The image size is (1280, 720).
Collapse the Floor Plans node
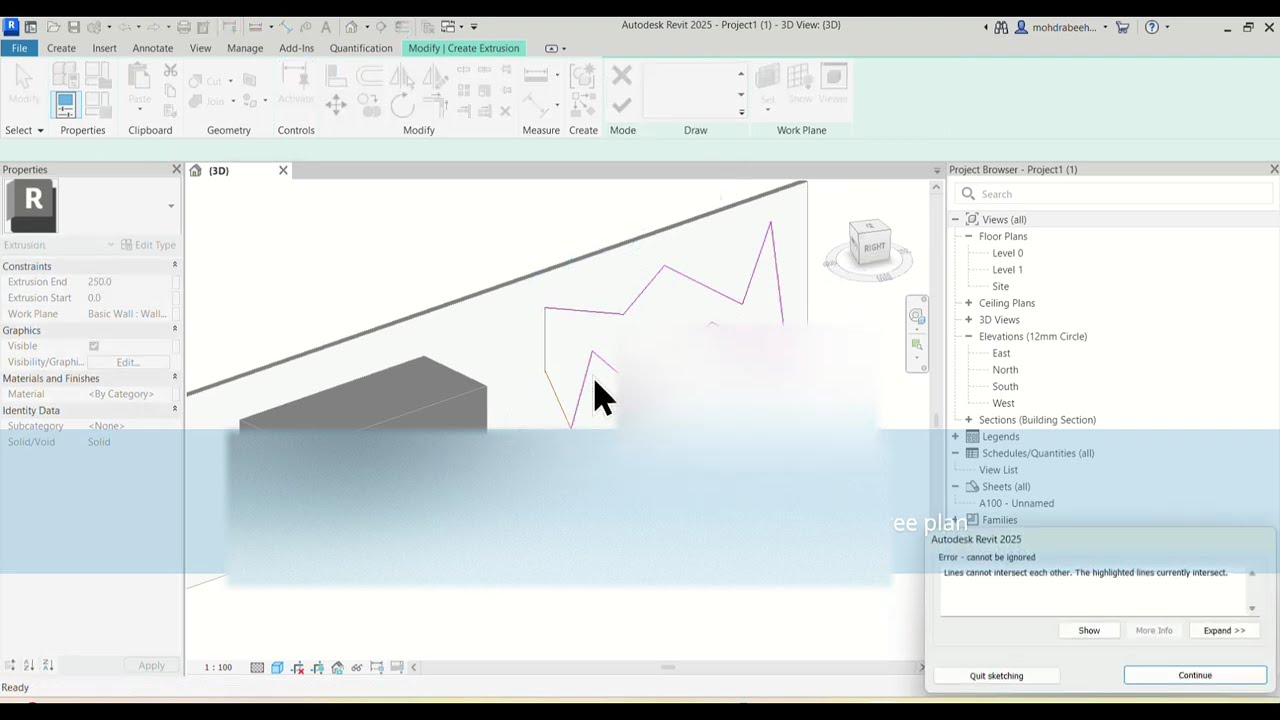[x=968, y=236]
